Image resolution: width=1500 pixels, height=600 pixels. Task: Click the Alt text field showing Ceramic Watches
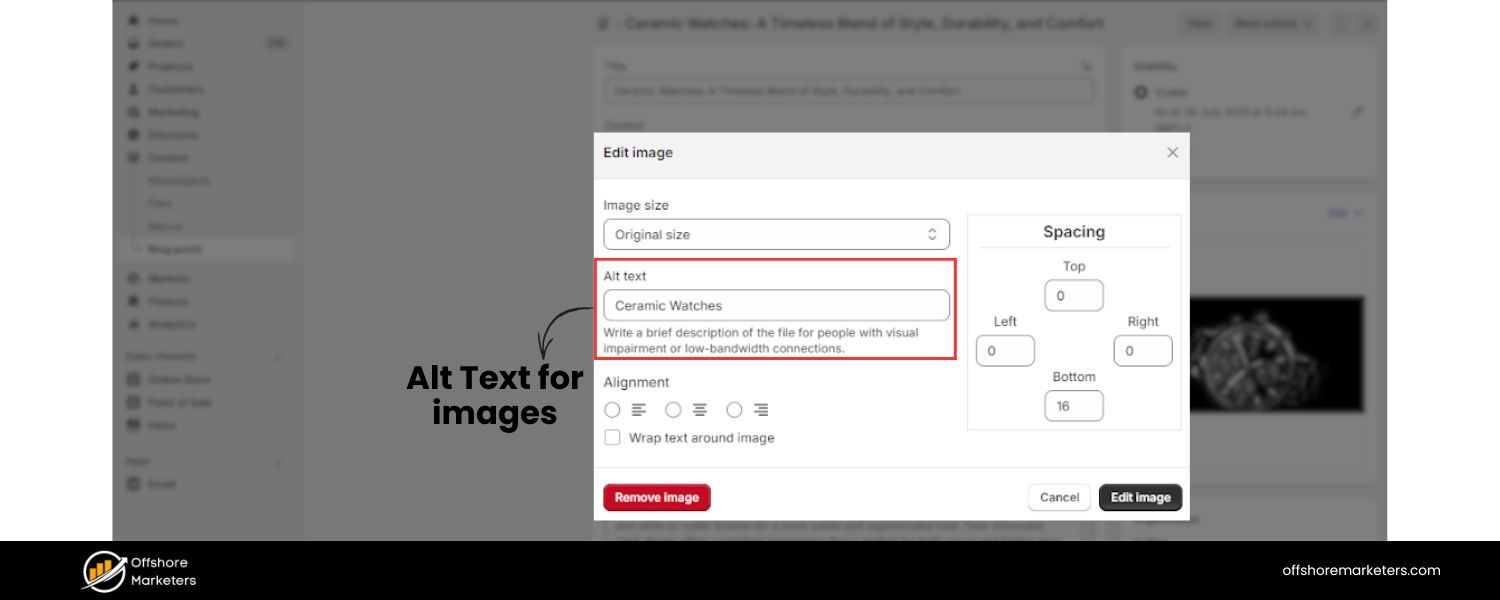pyautogui.click(x=776, y=305)
